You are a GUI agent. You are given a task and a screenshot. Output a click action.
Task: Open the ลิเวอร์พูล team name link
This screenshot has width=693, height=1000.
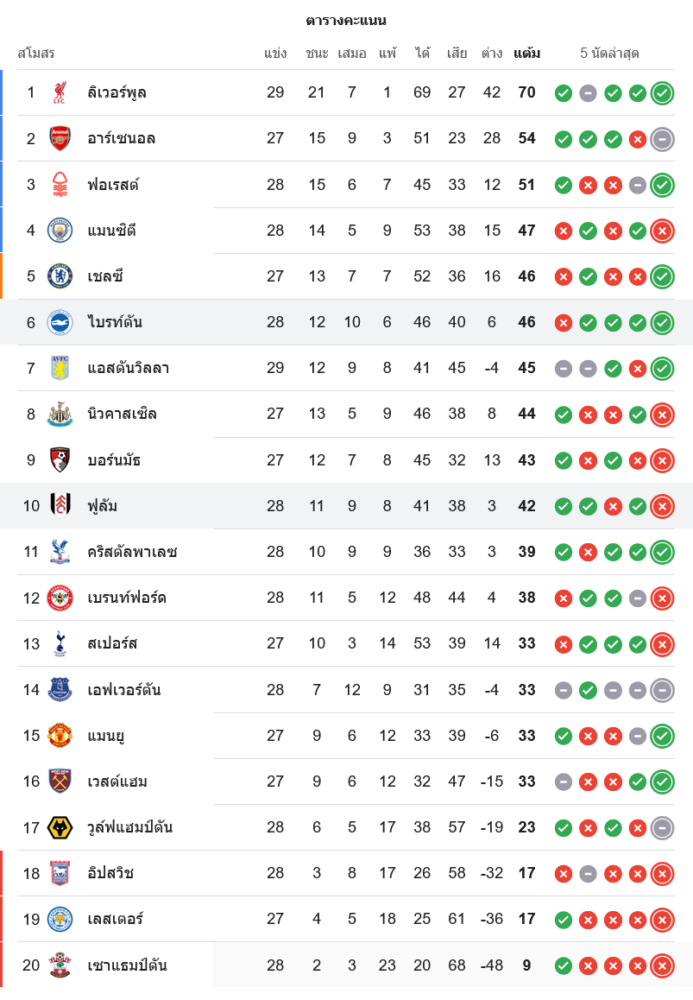click(117, 93)
